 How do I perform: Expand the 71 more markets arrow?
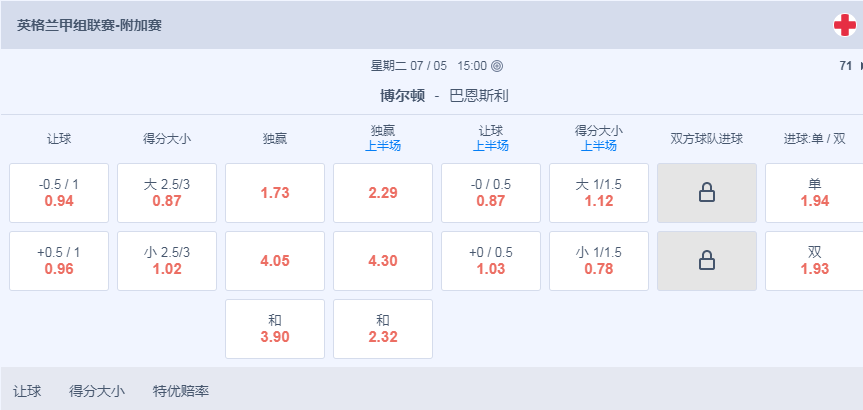coord(861,67)
